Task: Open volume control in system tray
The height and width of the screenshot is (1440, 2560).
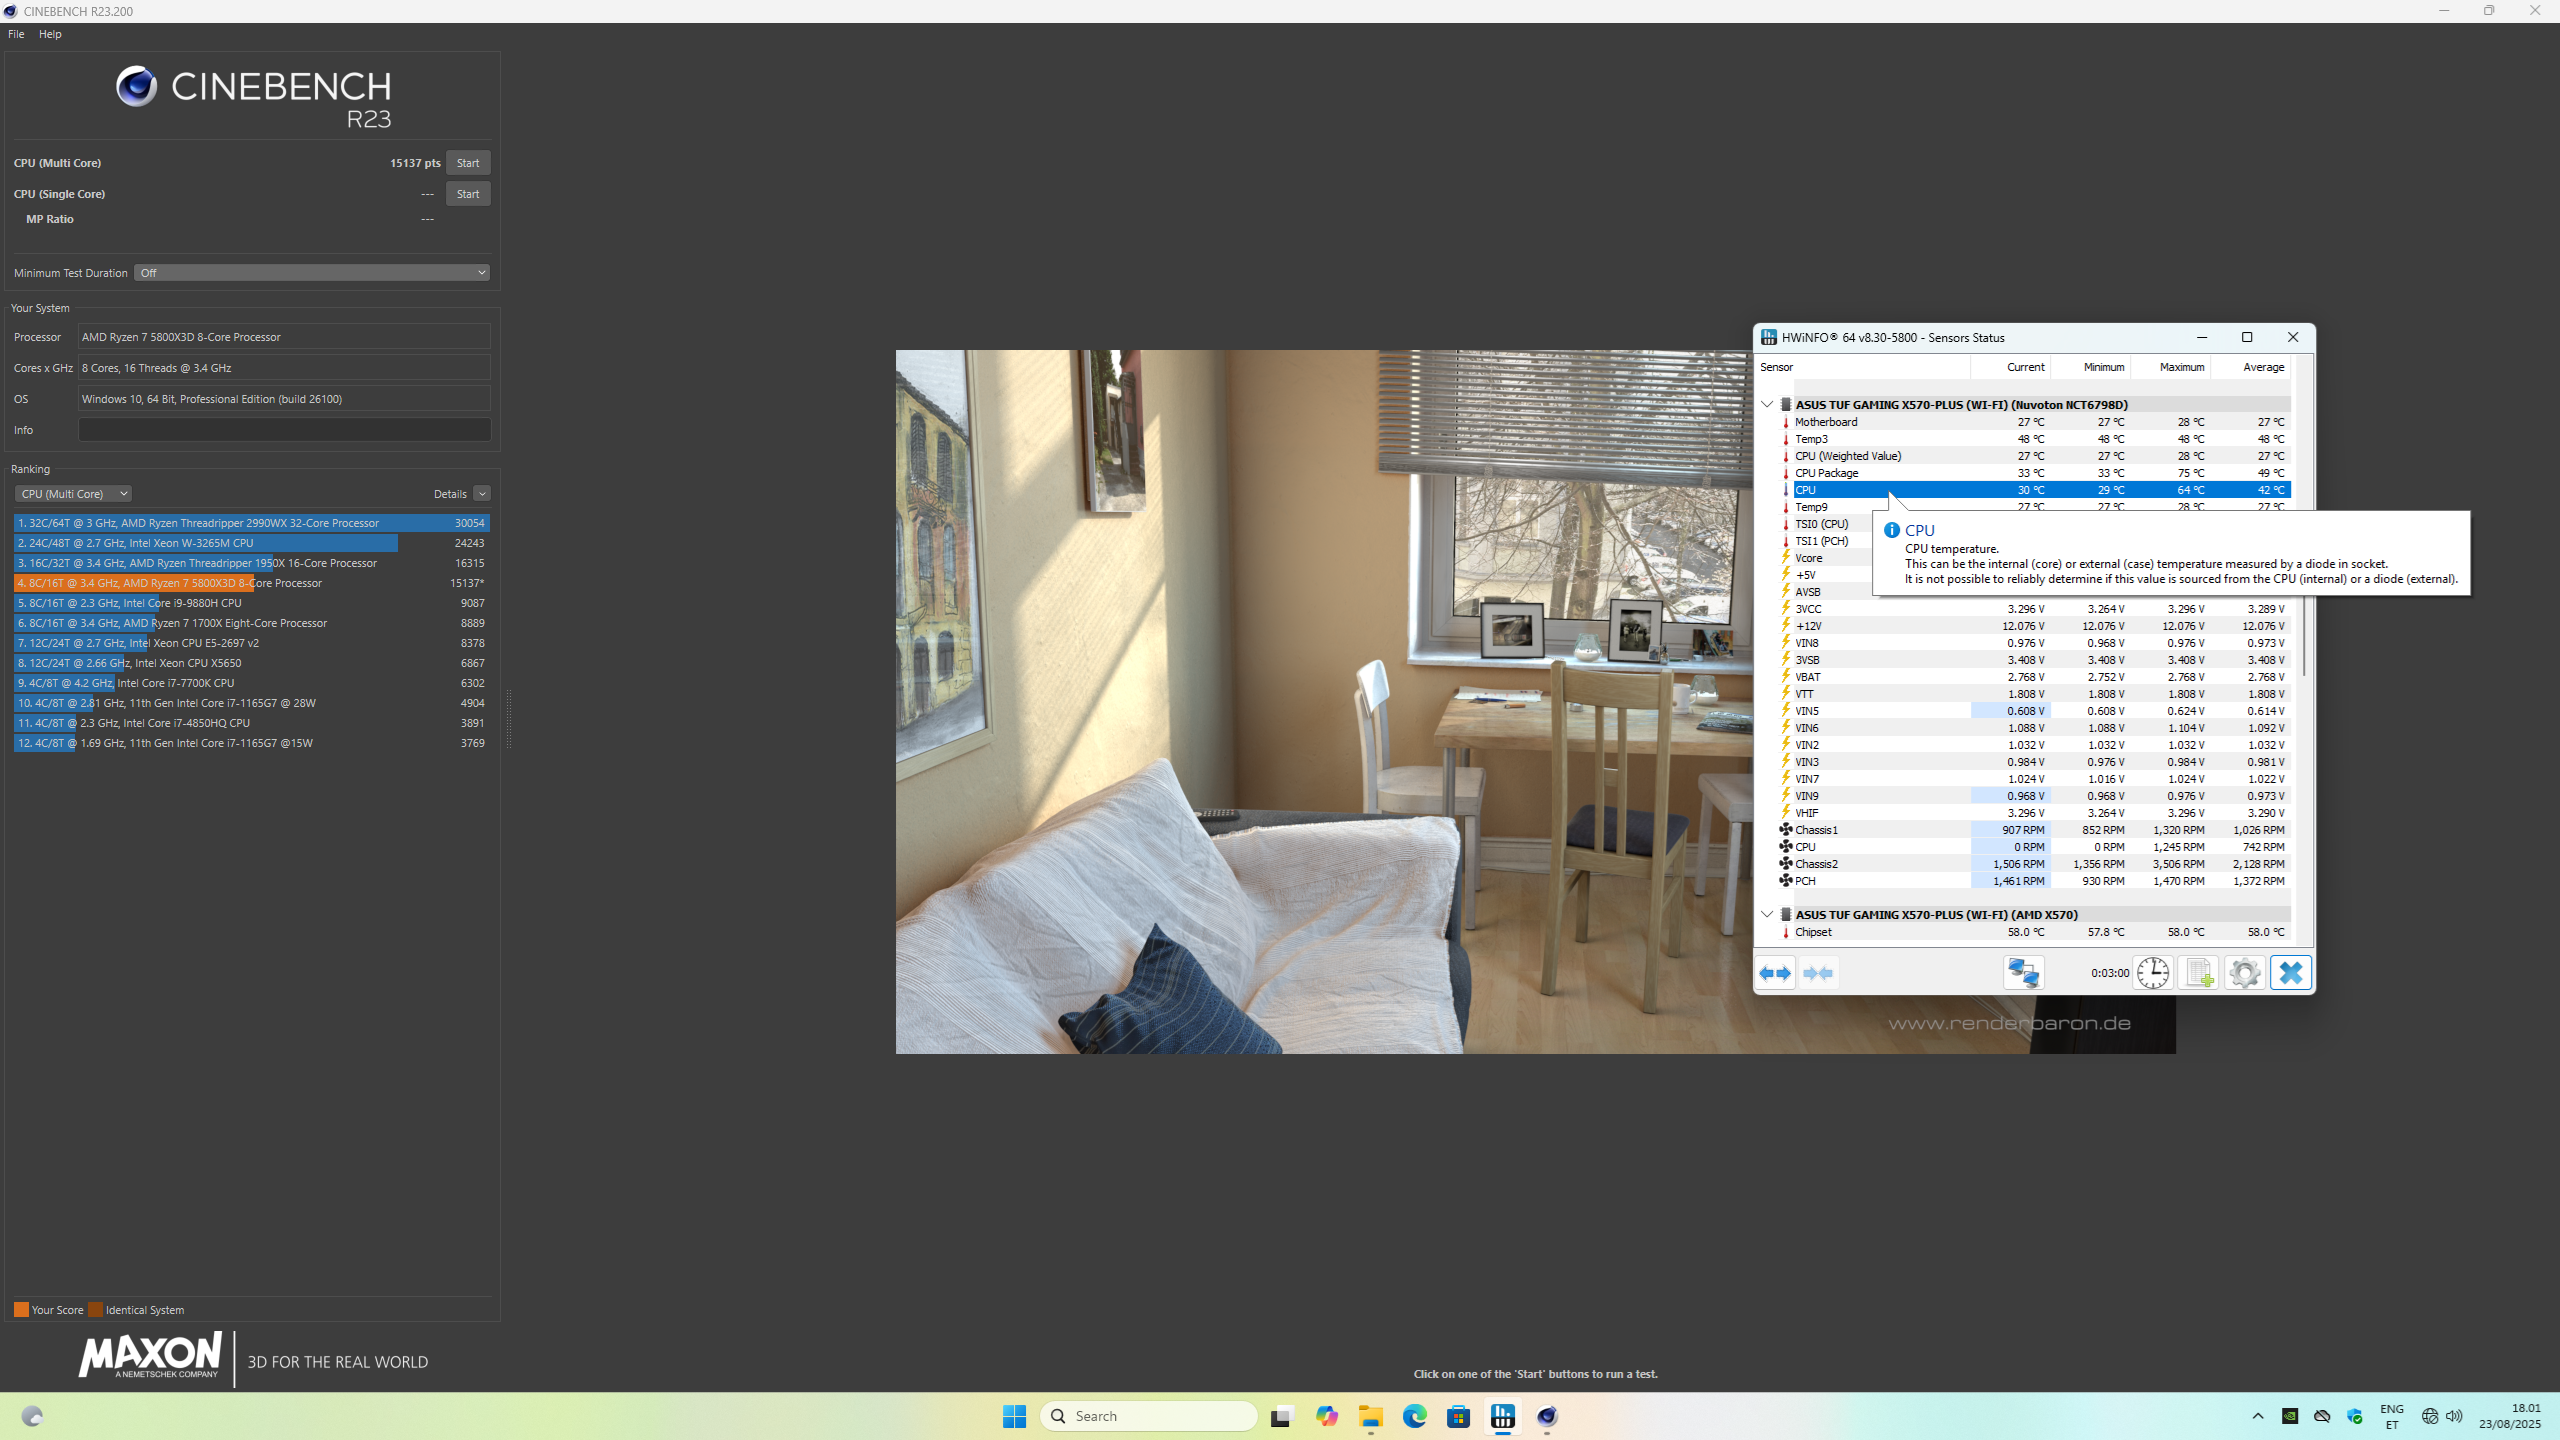Action: pos(2454,1416)
